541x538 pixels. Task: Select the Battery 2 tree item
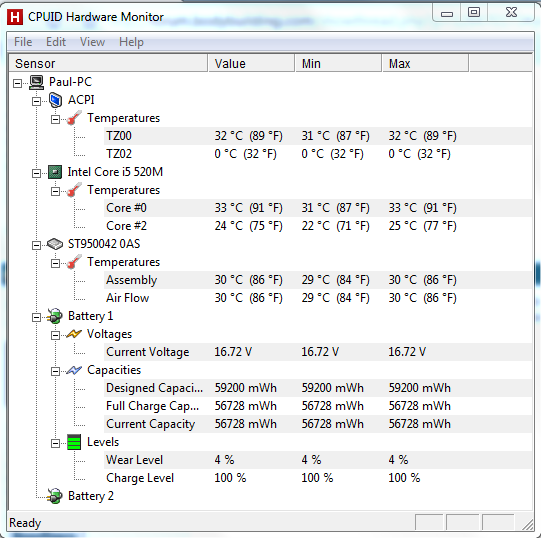pyautogui.click(x=91, y=496)
